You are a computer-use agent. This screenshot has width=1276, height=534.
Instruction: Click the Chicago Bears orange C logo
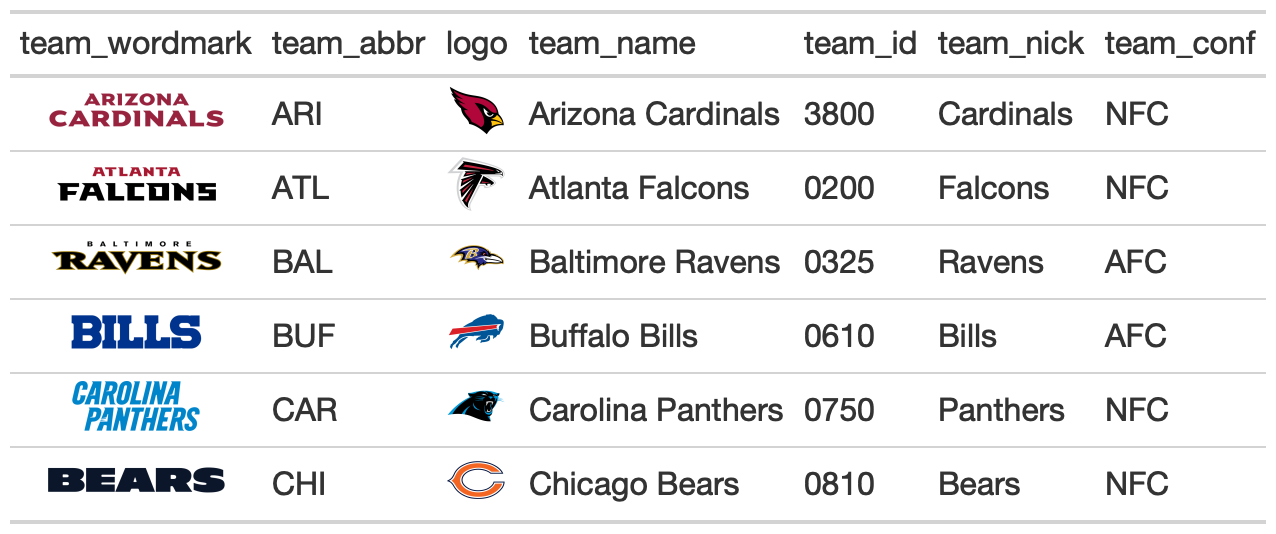pyautogui.click(x=476, y=481)
